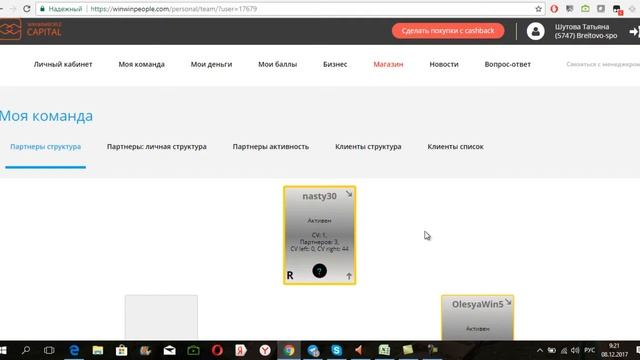Click the question mark circle on the nasty30 card
The image size is (640, 360).
(x=319, y=271)
